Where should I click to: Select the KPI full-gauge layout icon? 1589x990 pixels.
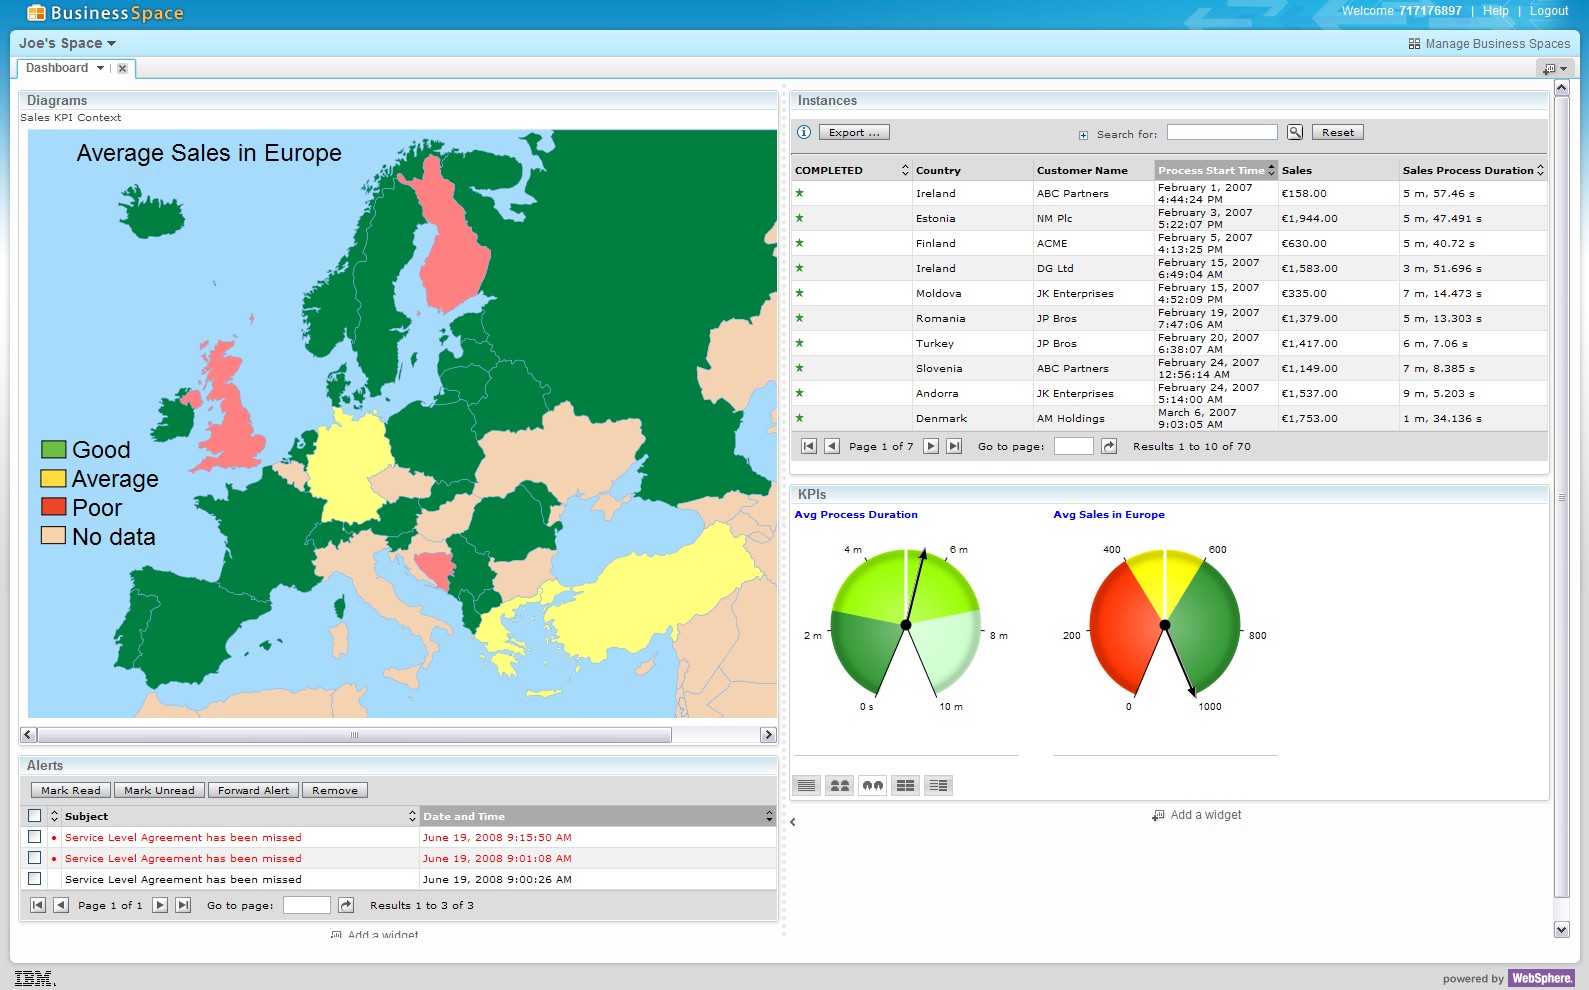tap(873, 785)
